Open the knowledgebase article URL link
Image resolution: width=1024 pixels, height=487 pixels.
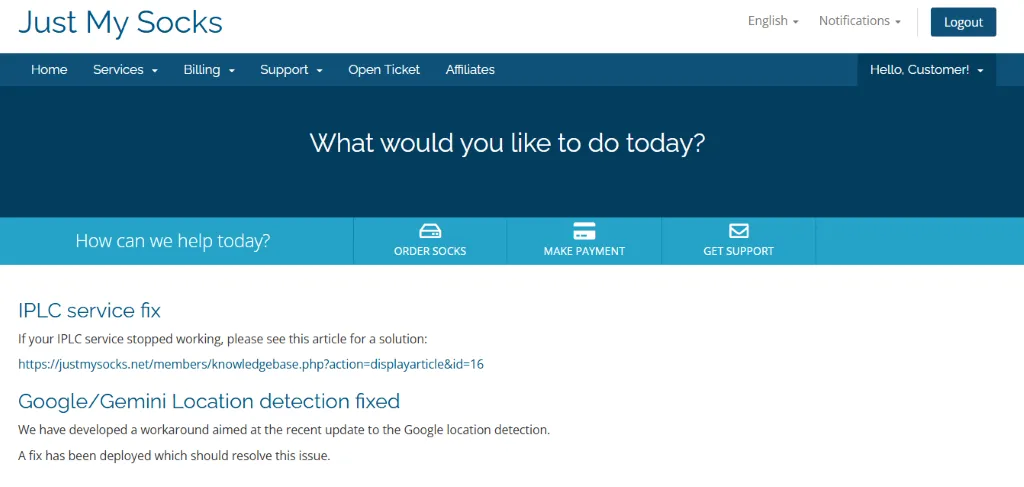pyautogui.click(x=251, y=364)
